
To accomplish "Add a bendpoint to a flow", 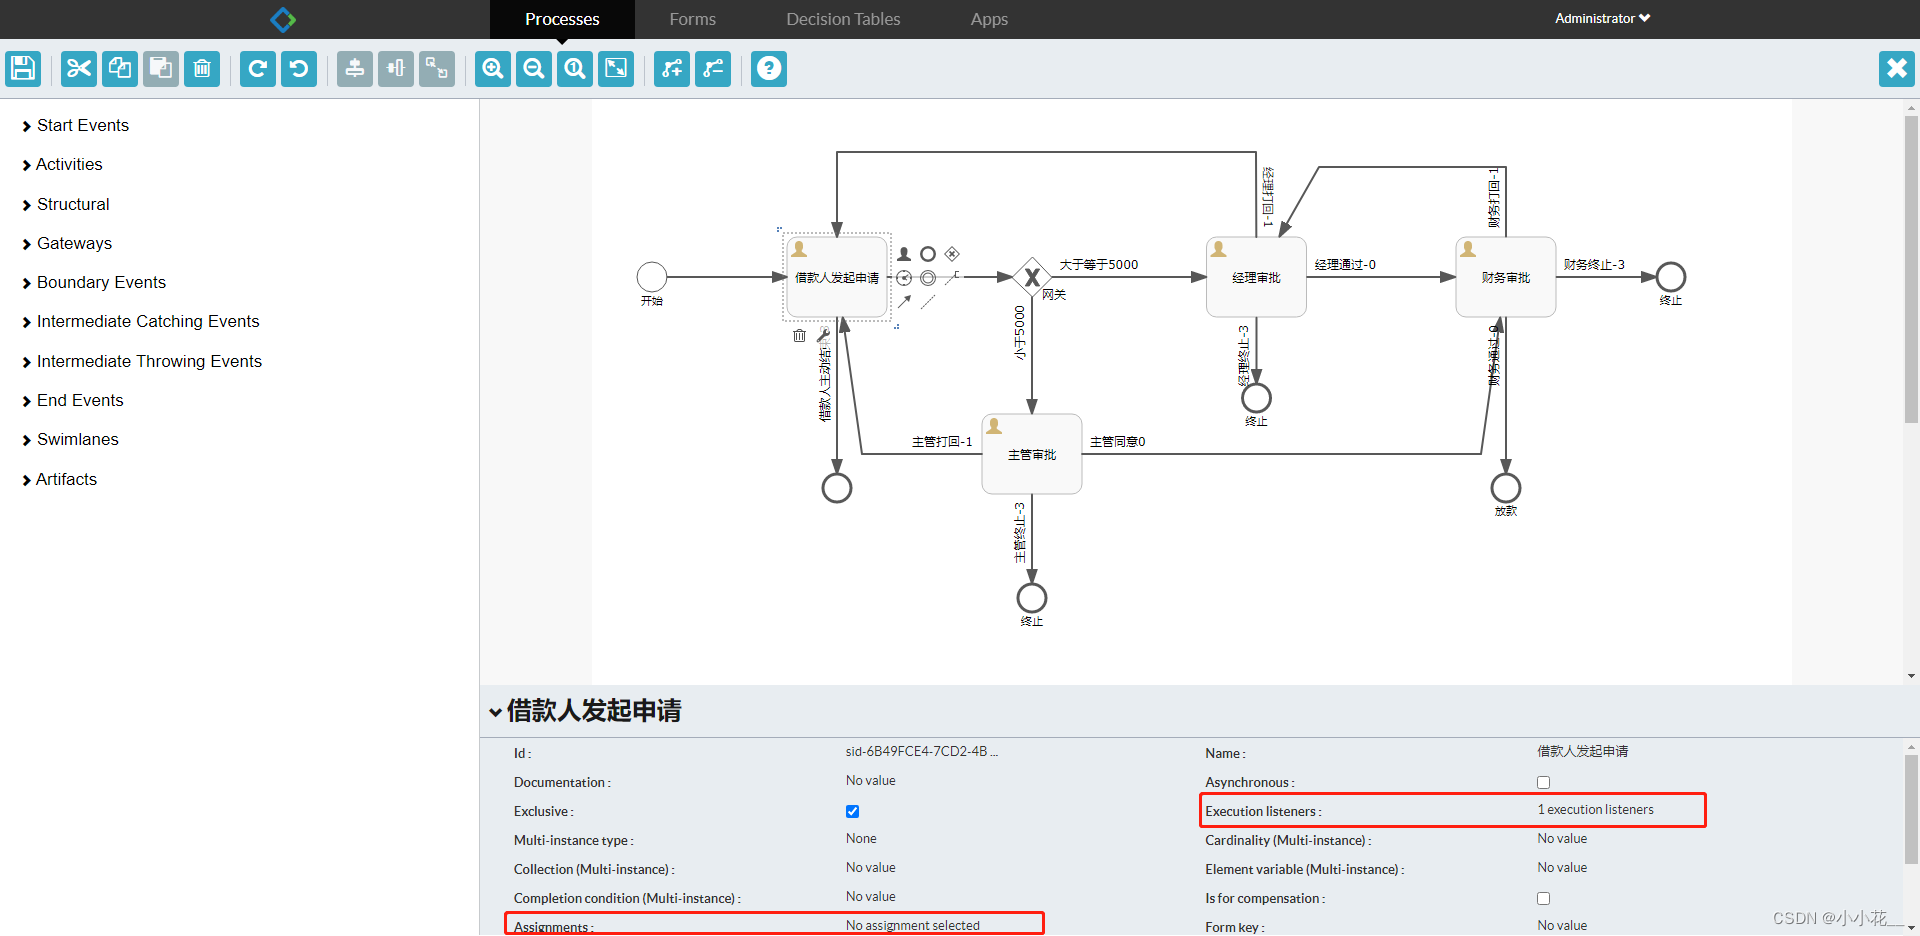I will [671, 69].
